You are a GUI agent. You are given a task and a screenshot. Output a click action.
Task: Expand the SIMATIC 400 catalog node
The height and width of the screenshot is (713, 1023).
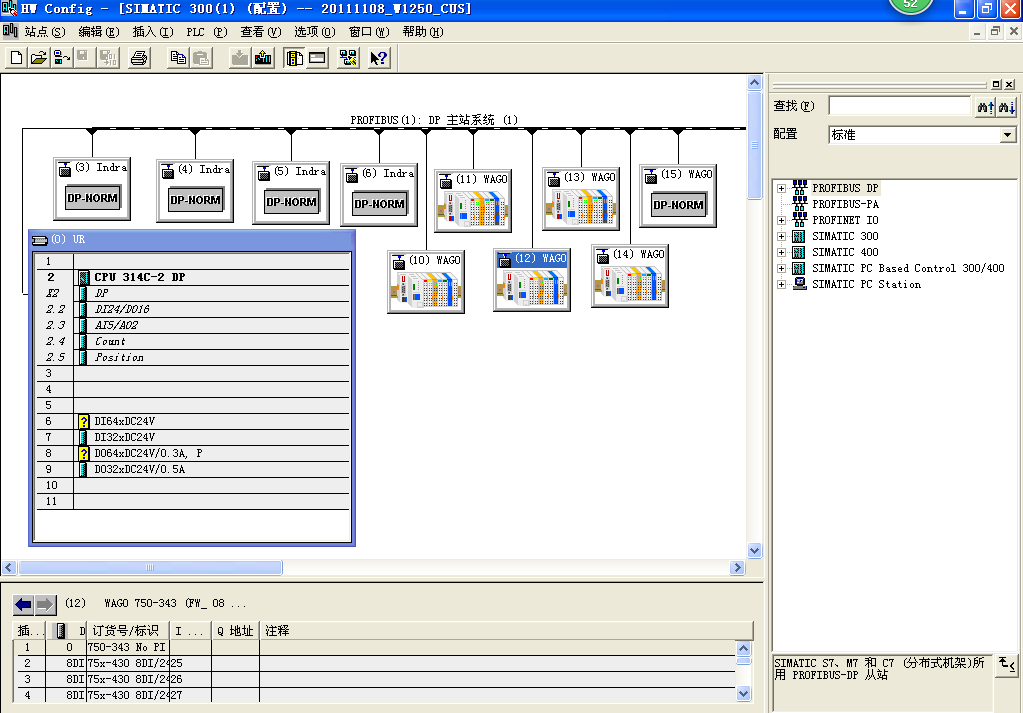pos(781,252)
